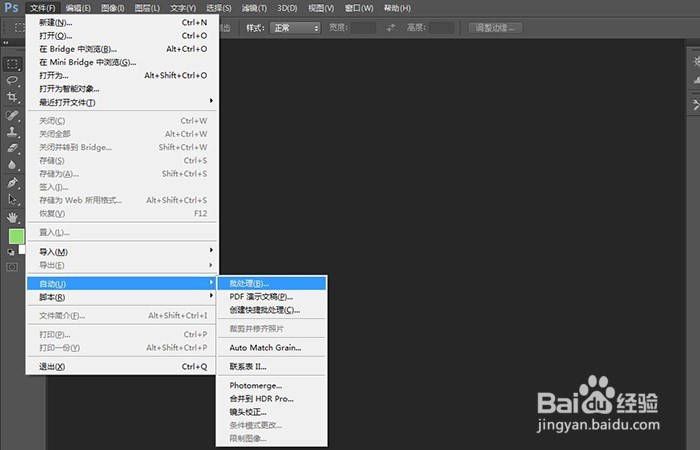Viewport: 700px width, 450px height.
Task: Select 镜头校正... entry
Action: pyautogui.click(x=272, y=412)
